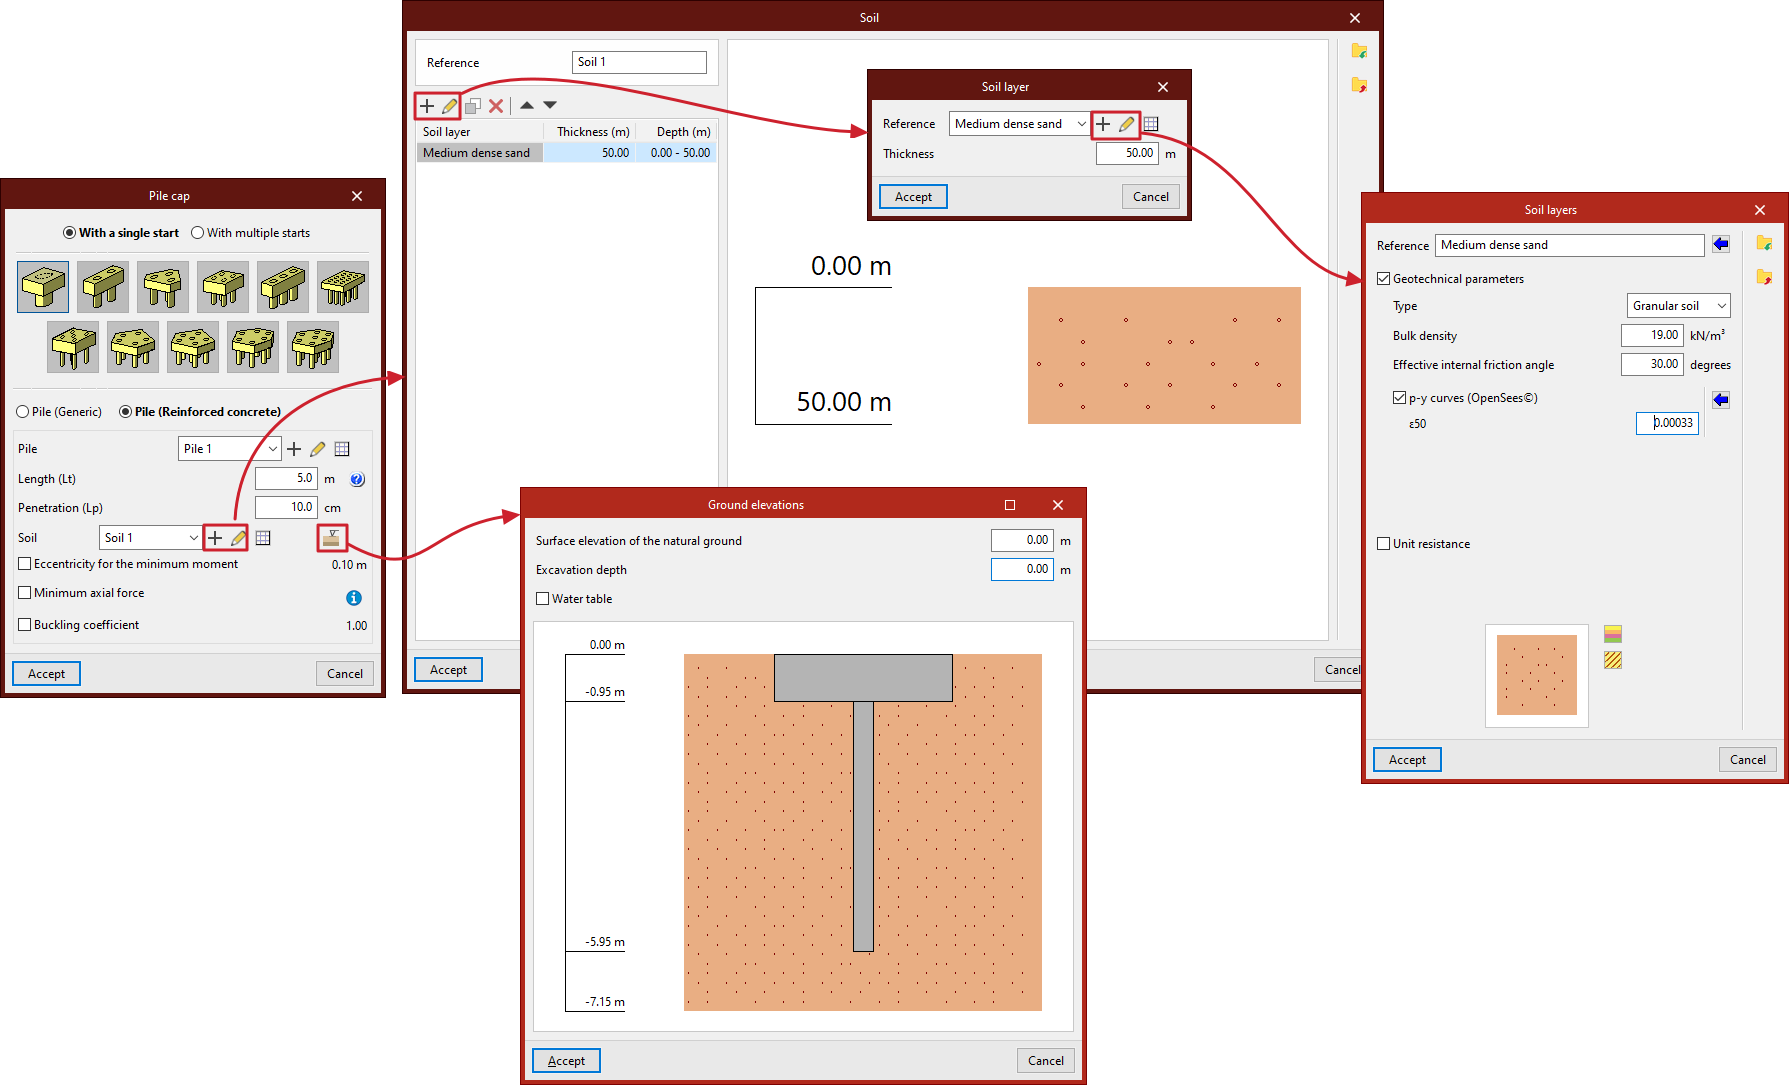The image size is (1789, 1085).
Task: Click the layer colour swatch icon in Soil layers
Action: [1613, 634]
